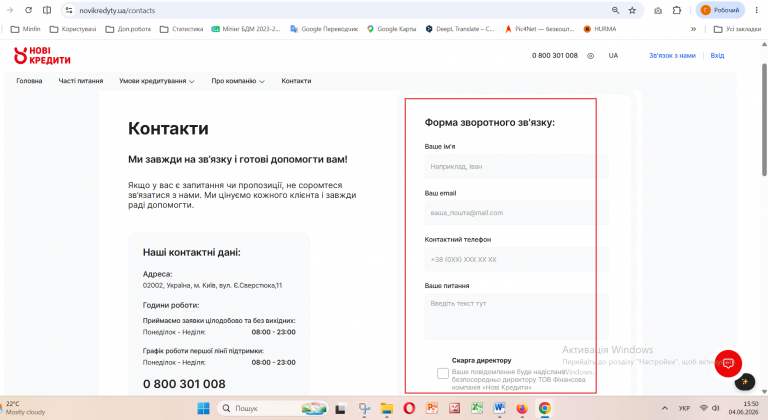Click the dark sparkle assistant icon
Image resolution: width=768 pixels, height=420 pixels.
pos(744,382)
